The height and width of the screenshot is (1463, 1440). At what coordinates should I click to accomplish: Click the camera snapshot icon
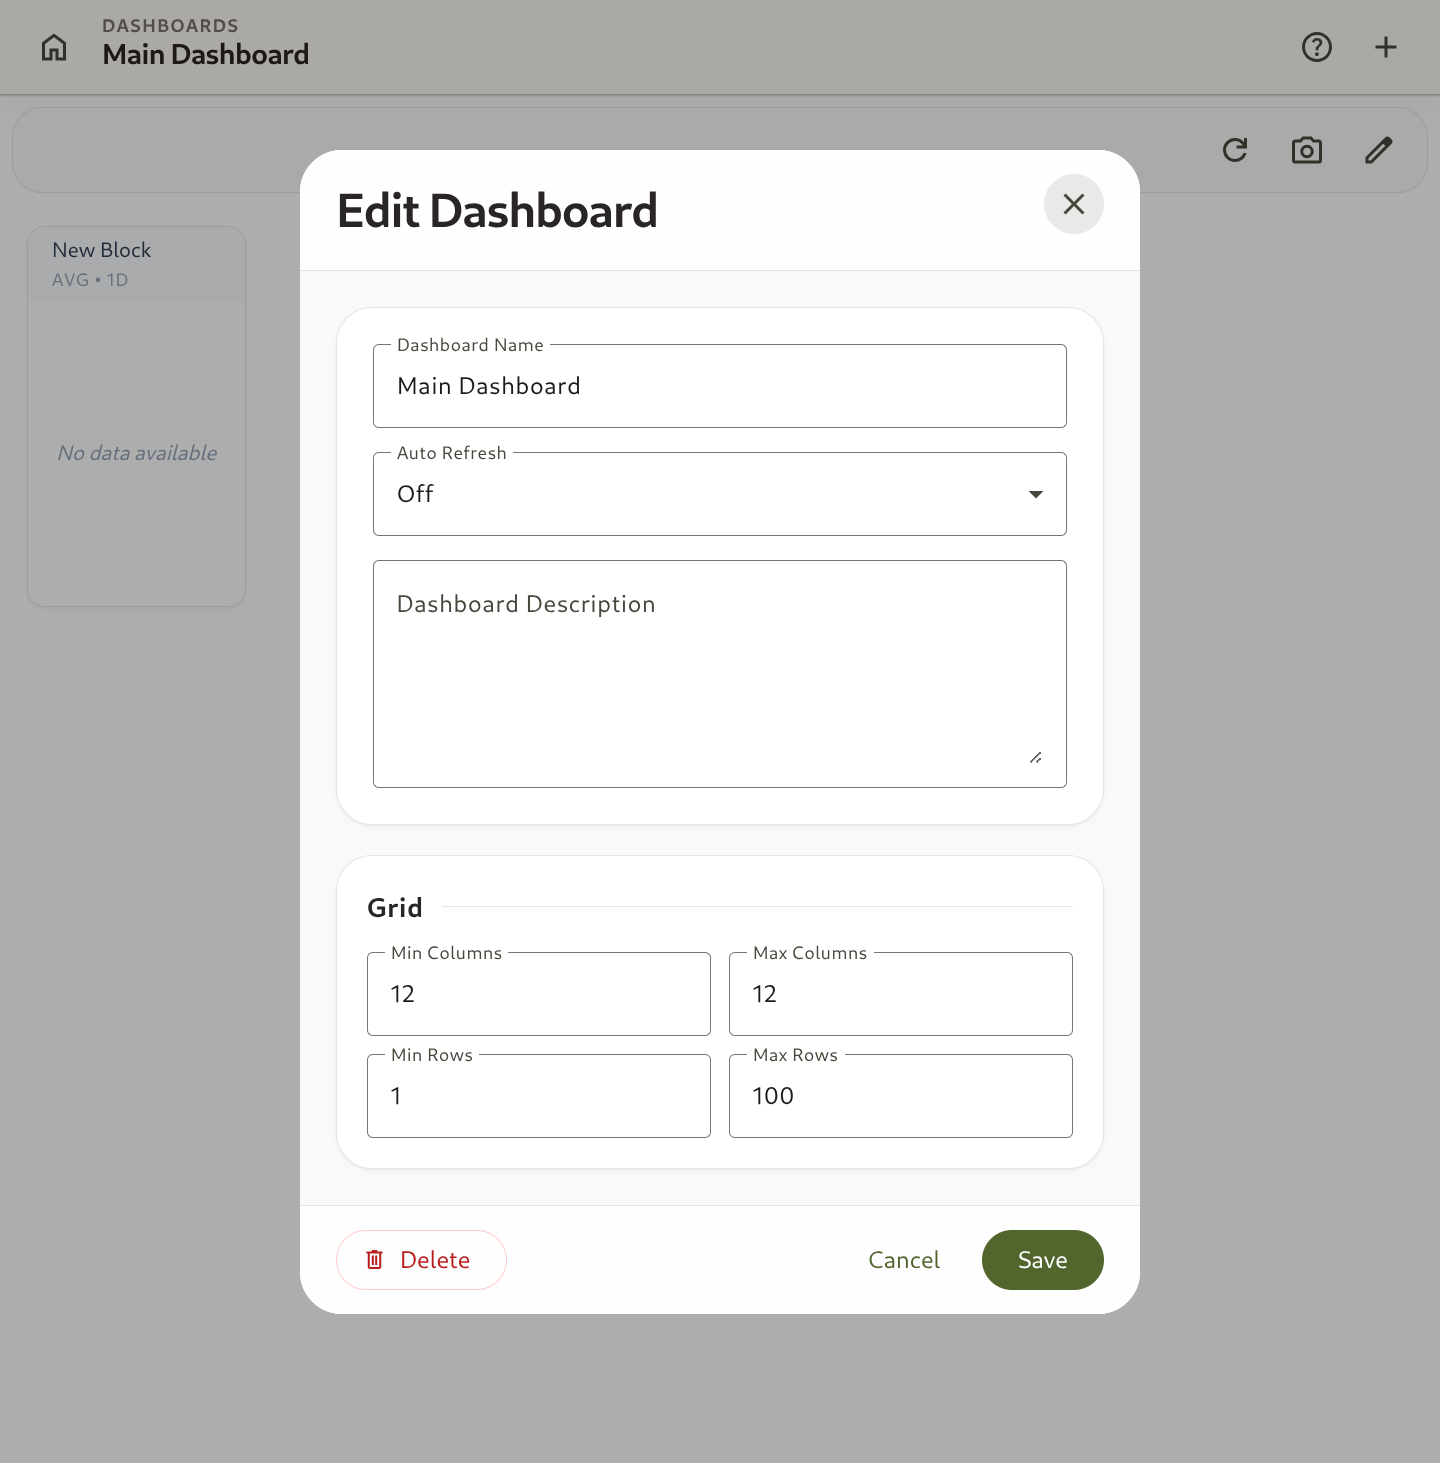point(1307,150)
